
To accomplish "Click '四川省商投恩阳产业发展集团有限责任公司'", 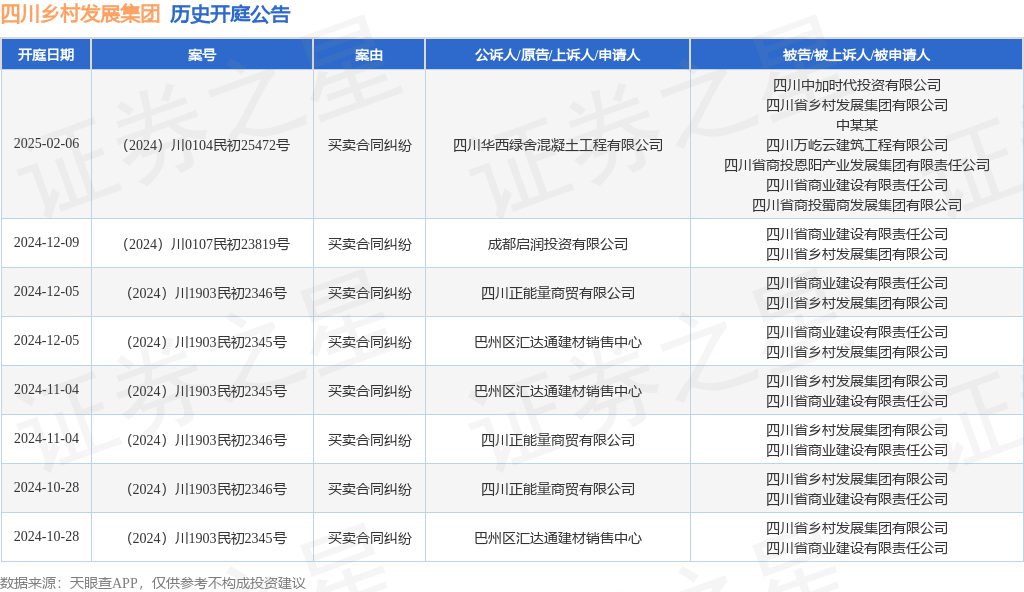I will [857, 165].
